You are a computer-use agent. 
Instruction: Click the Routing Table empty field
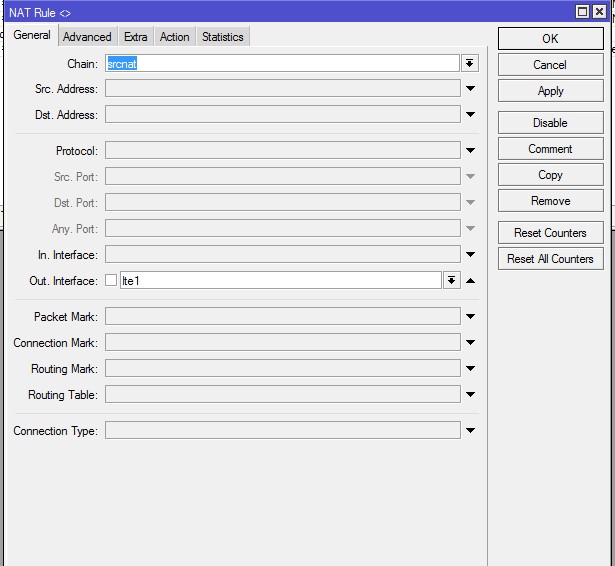(x=282, y=394)
